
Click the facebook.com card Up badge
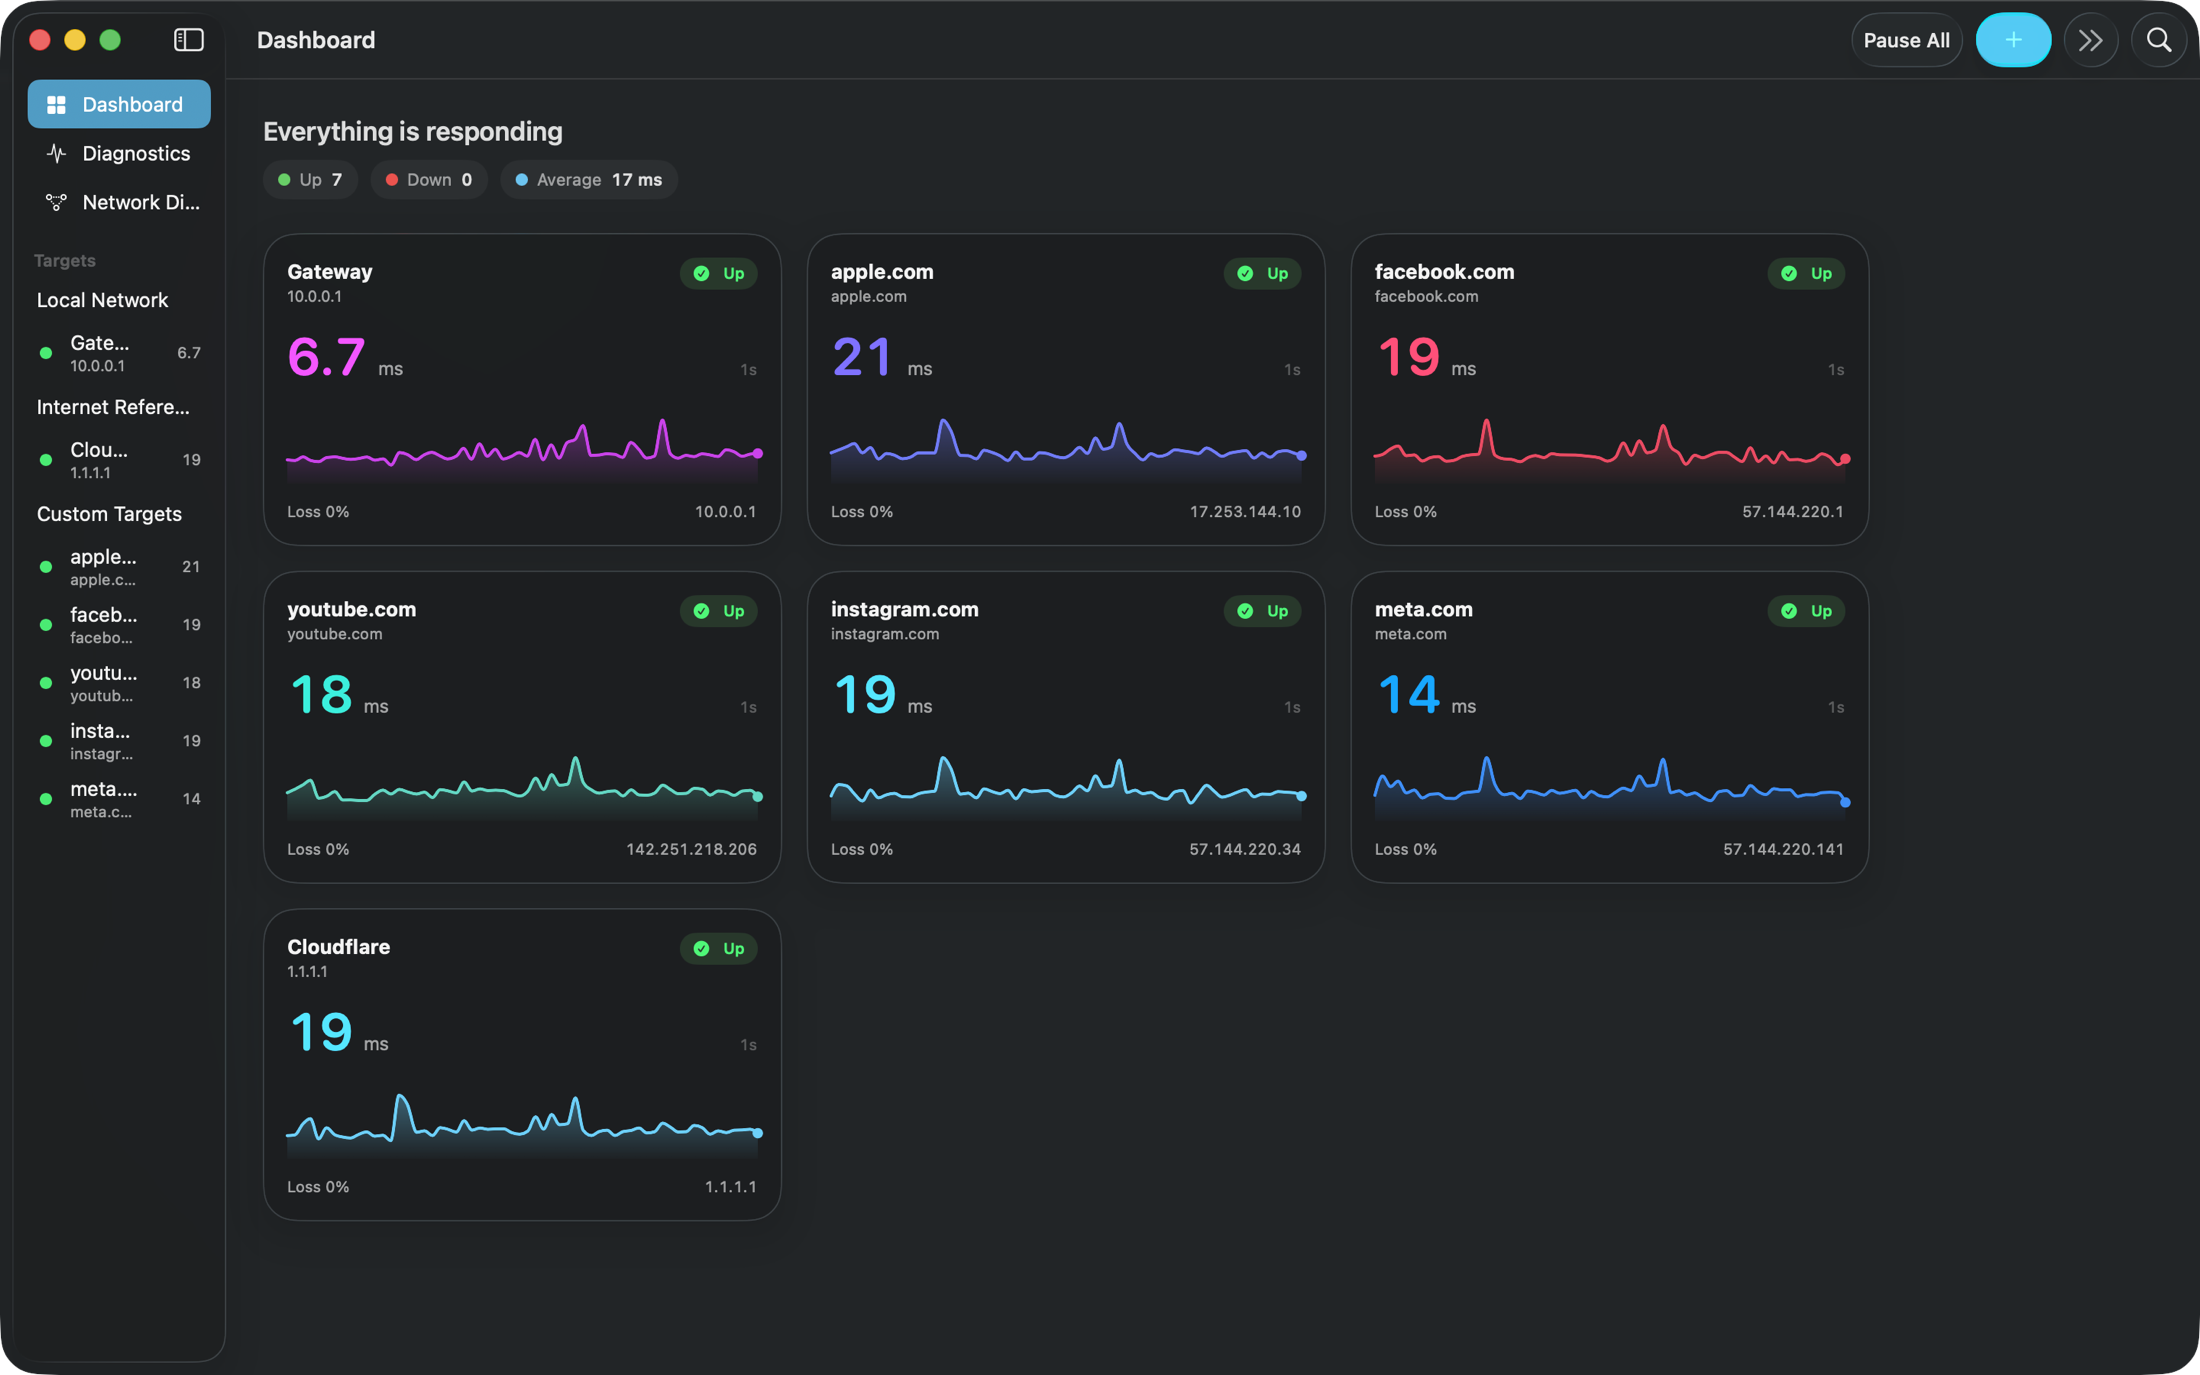[x=1807, y=273]
